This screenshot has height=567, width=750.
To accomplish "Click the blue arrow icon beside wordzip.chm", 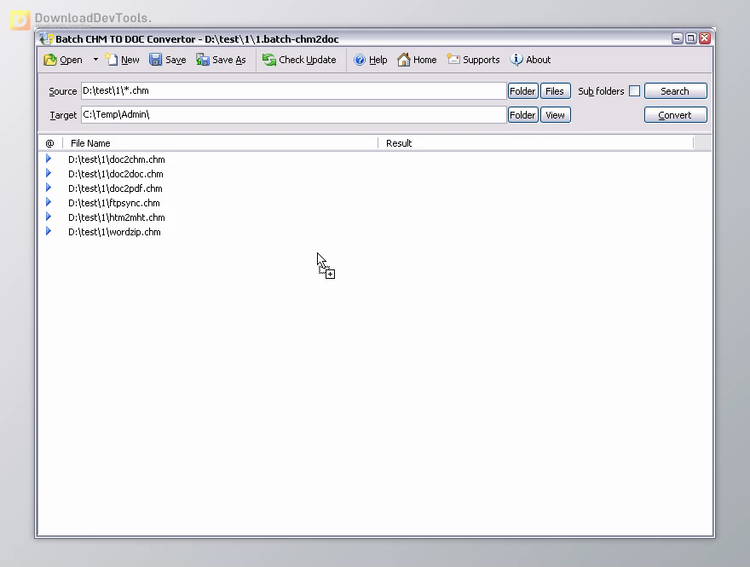I will tap(48, 231).
